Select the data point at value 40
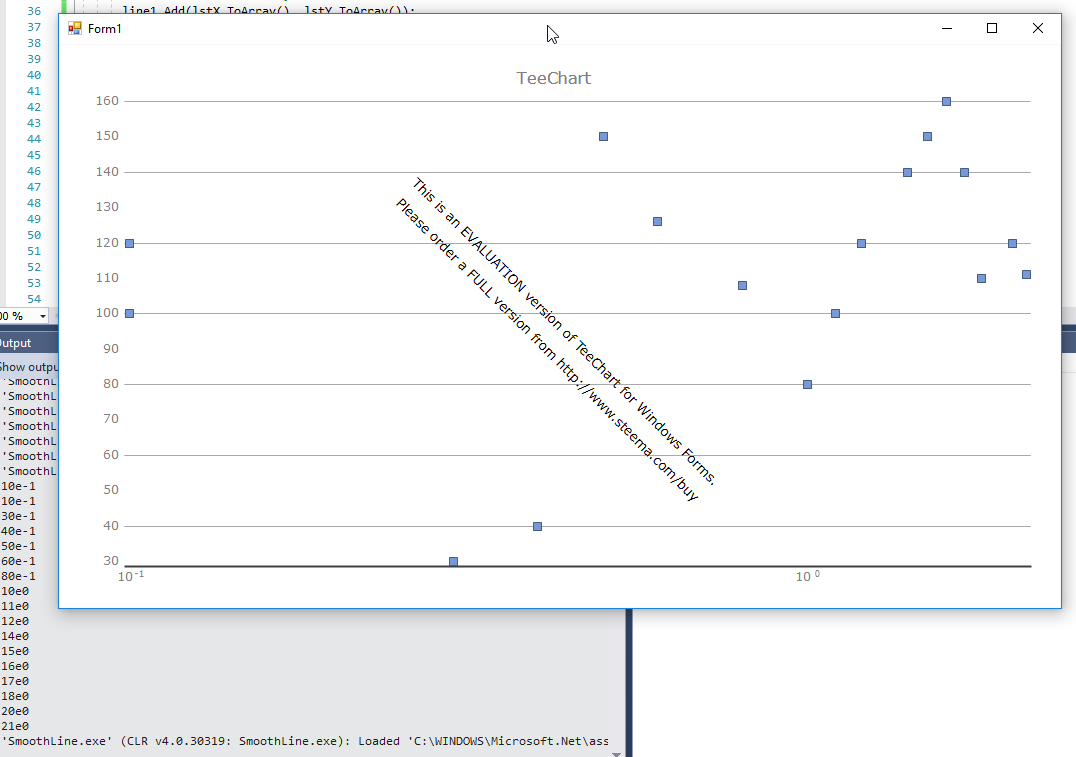This screenshot has height=757, width=1076. (537, 526)
